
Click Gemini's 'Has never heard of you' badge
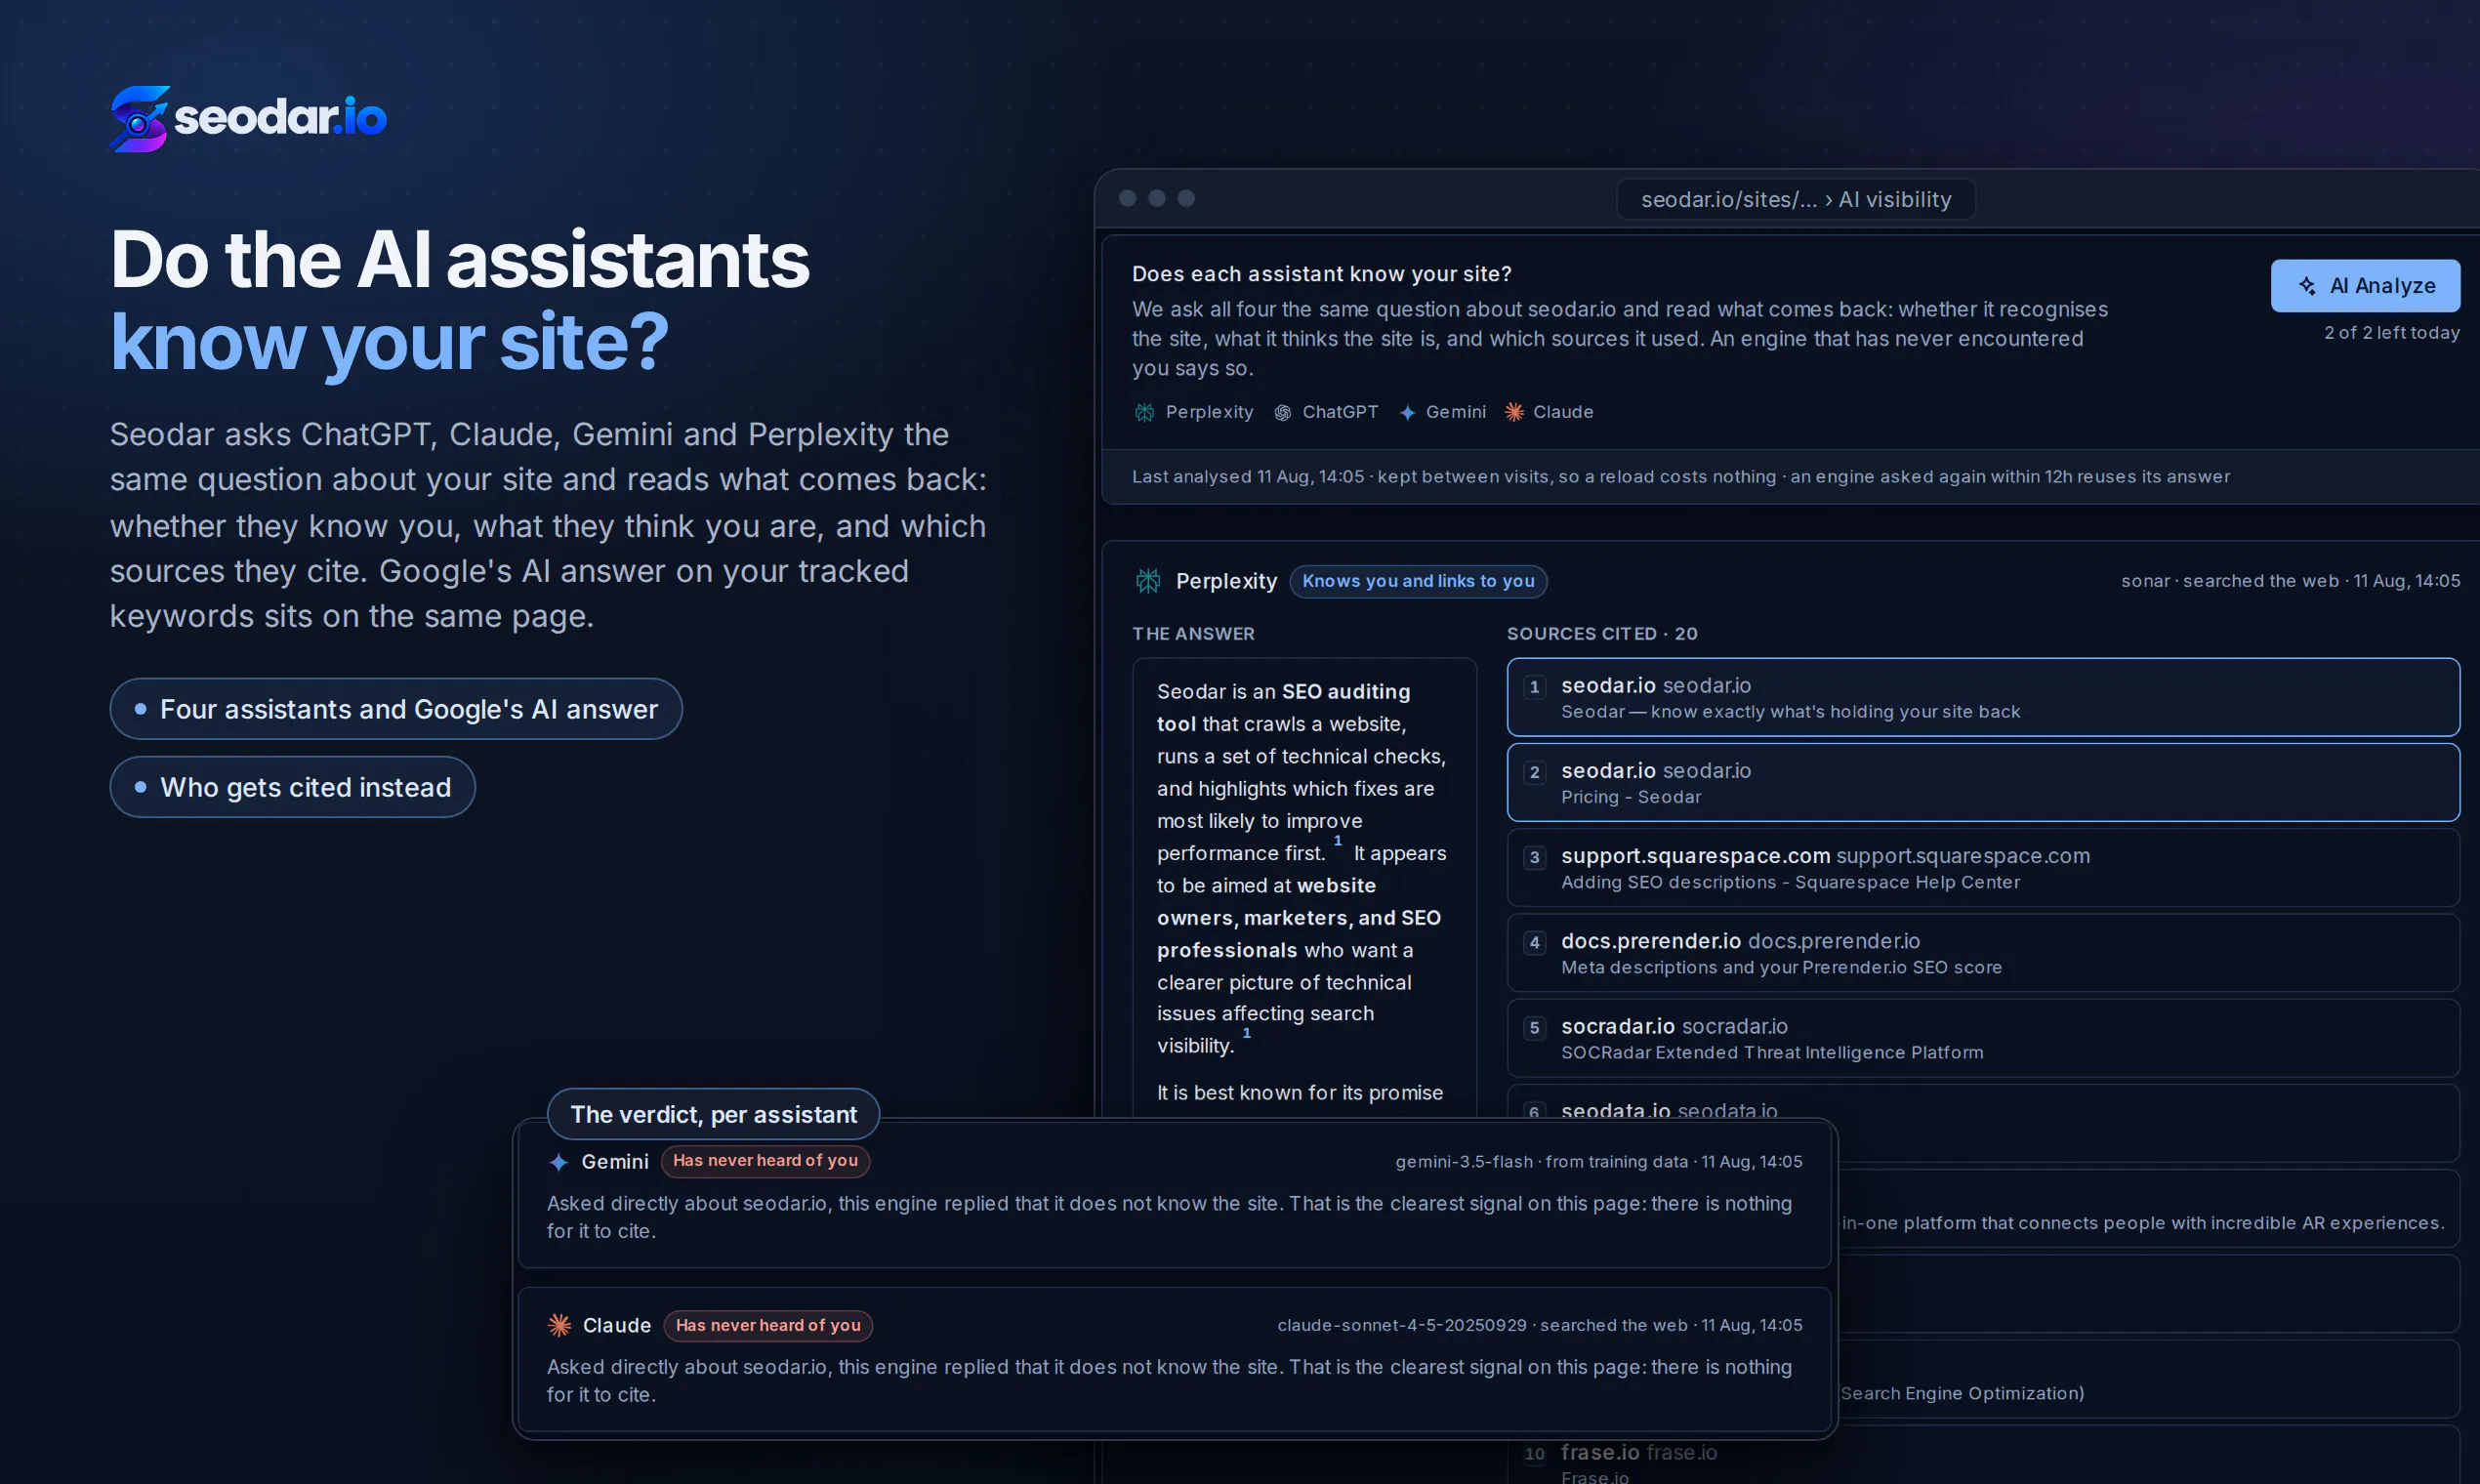click(x=765, y=1161)
